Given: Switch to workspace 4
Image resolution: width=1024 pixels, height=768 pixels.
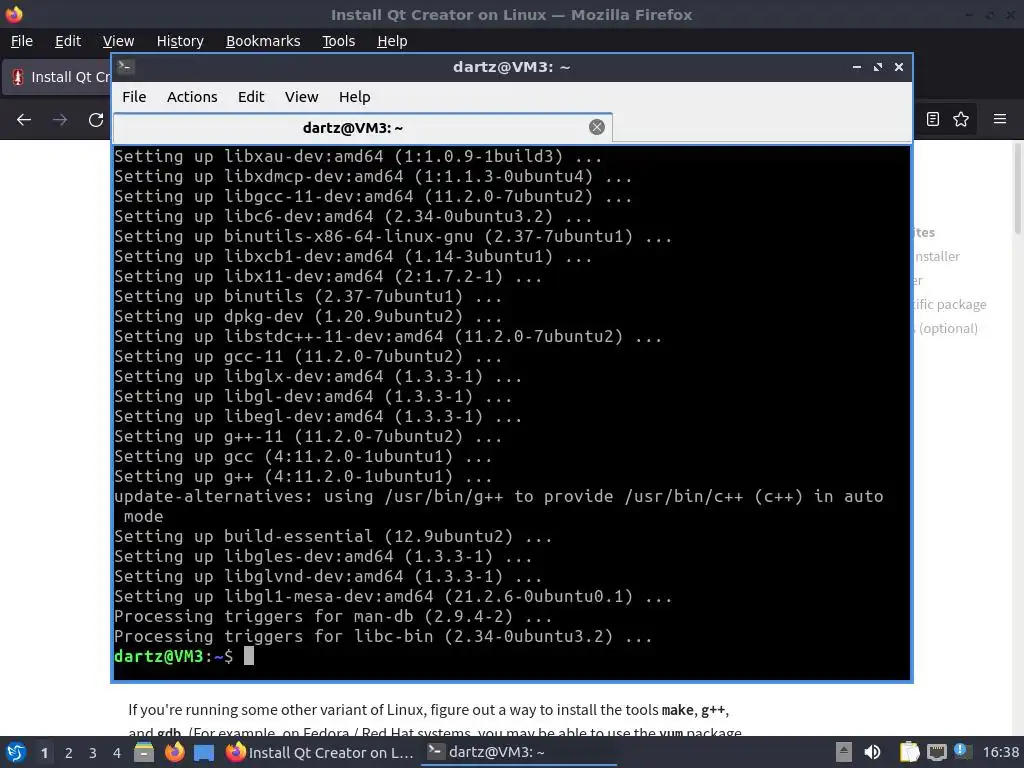Looking at the screenshot, I should (117, 753).
